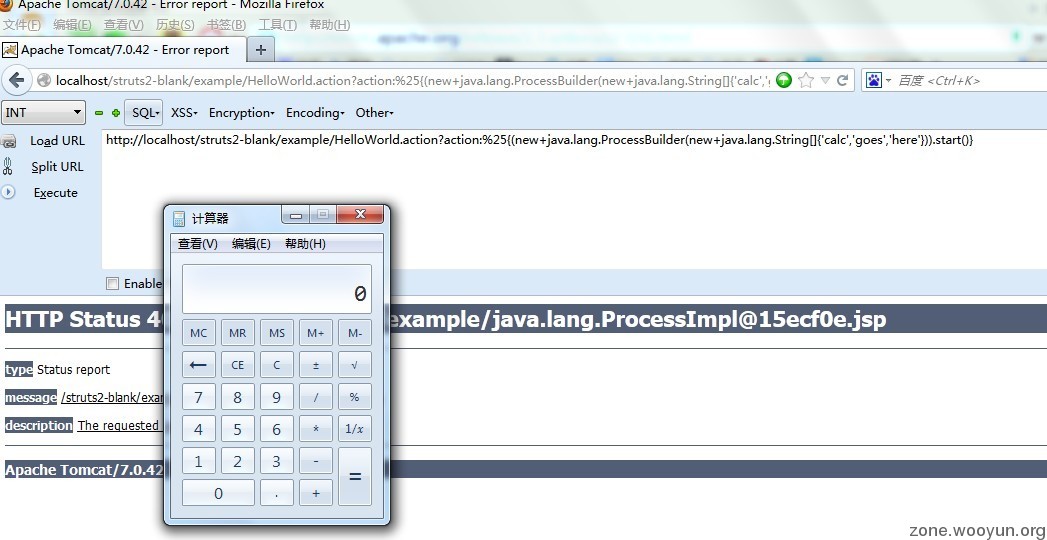1047x540 pixels.
Task: Open calculator 帮助(H) menu
Action: click(305, 244)
